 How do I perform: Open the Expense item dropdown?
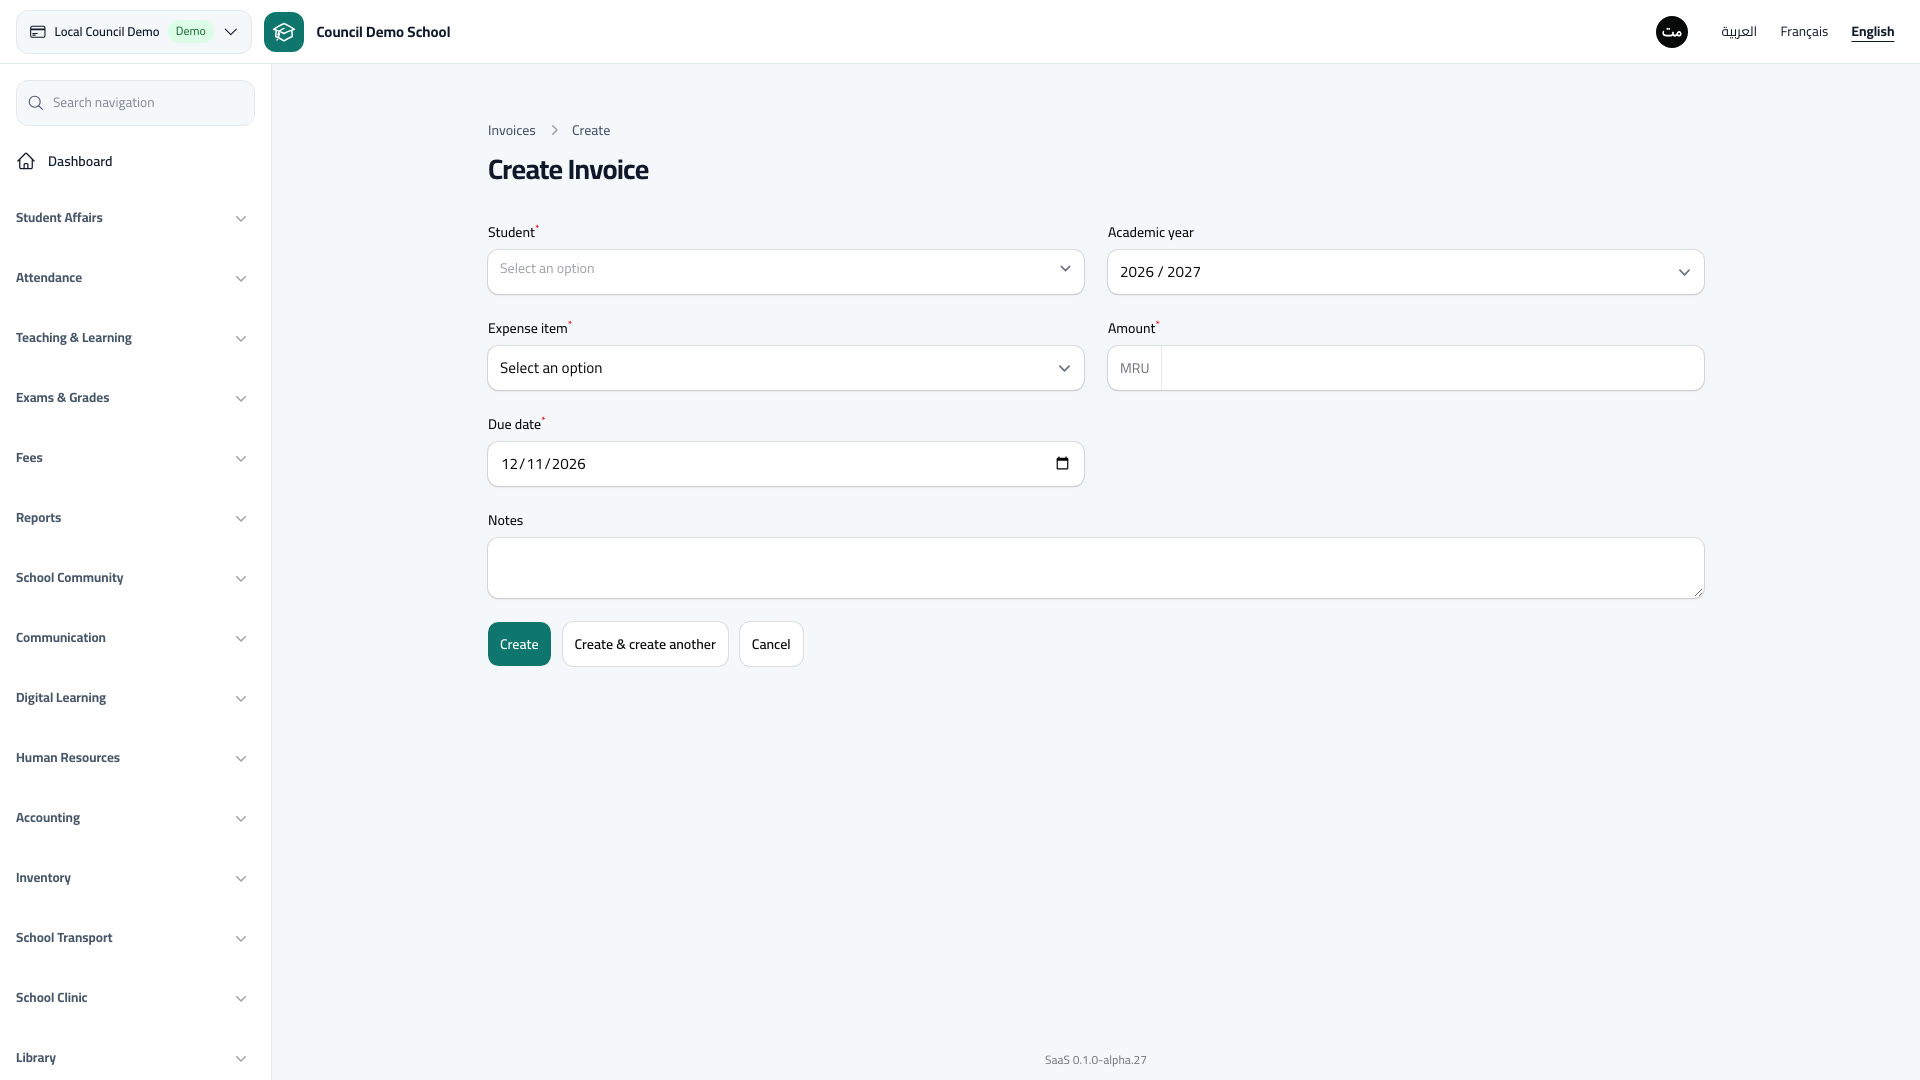click(786, 368)
